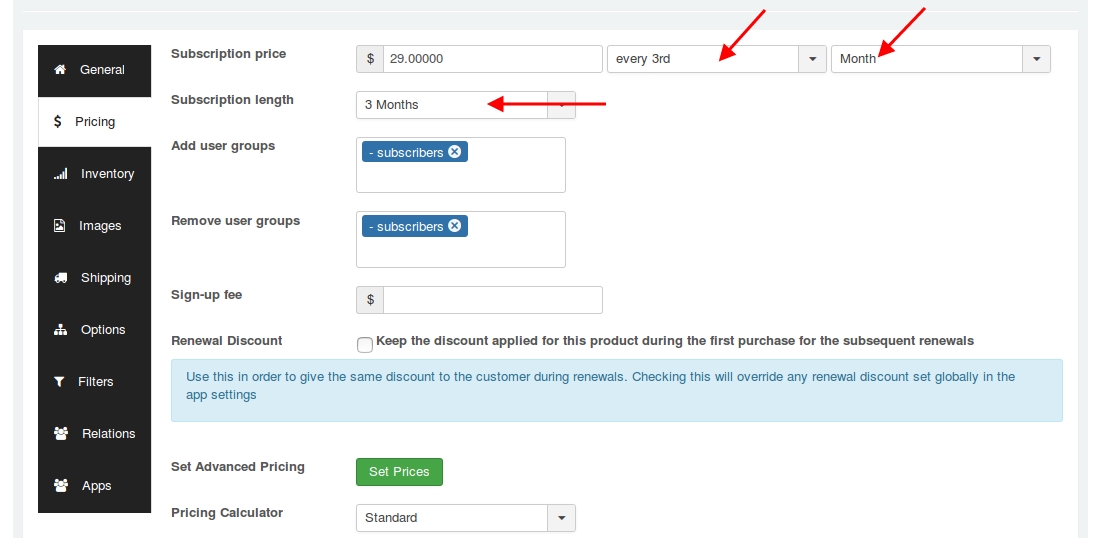Open the Shipping tab
Viewport: 1097px width, 538px height.
coord(105,278)
